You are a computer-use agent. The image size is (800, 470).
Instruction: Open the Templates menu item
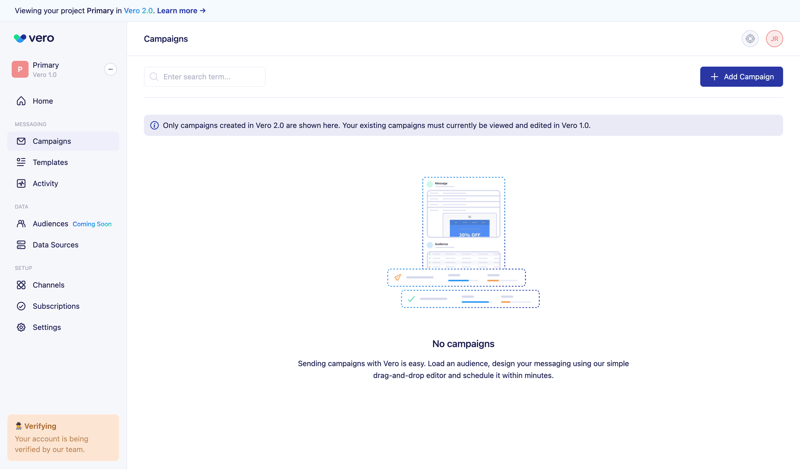click(x=50, y=162)
